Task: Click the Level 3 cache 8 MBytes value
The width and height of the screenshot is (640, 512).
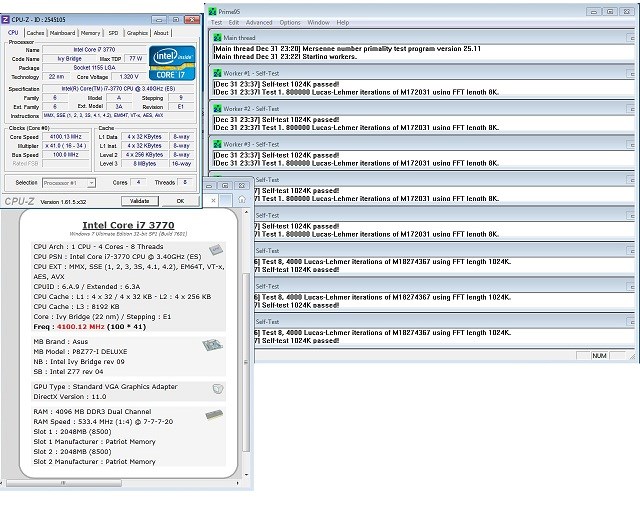Action: 144,164
